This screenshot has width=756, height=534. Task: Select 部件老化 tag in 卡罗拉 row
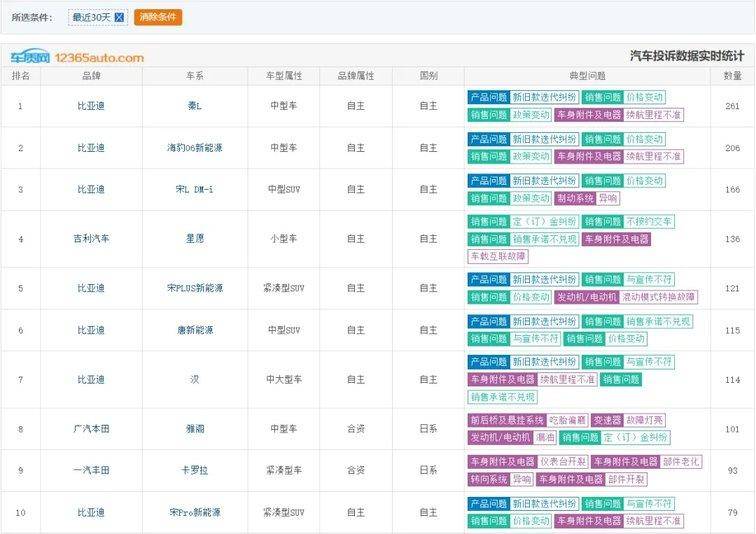(x=681, y=462)
